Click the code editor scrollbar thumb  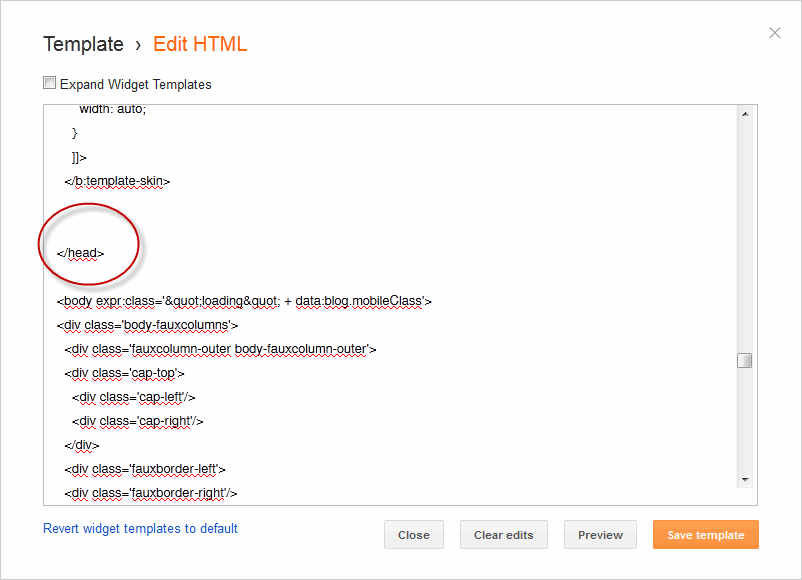[744, 360]
